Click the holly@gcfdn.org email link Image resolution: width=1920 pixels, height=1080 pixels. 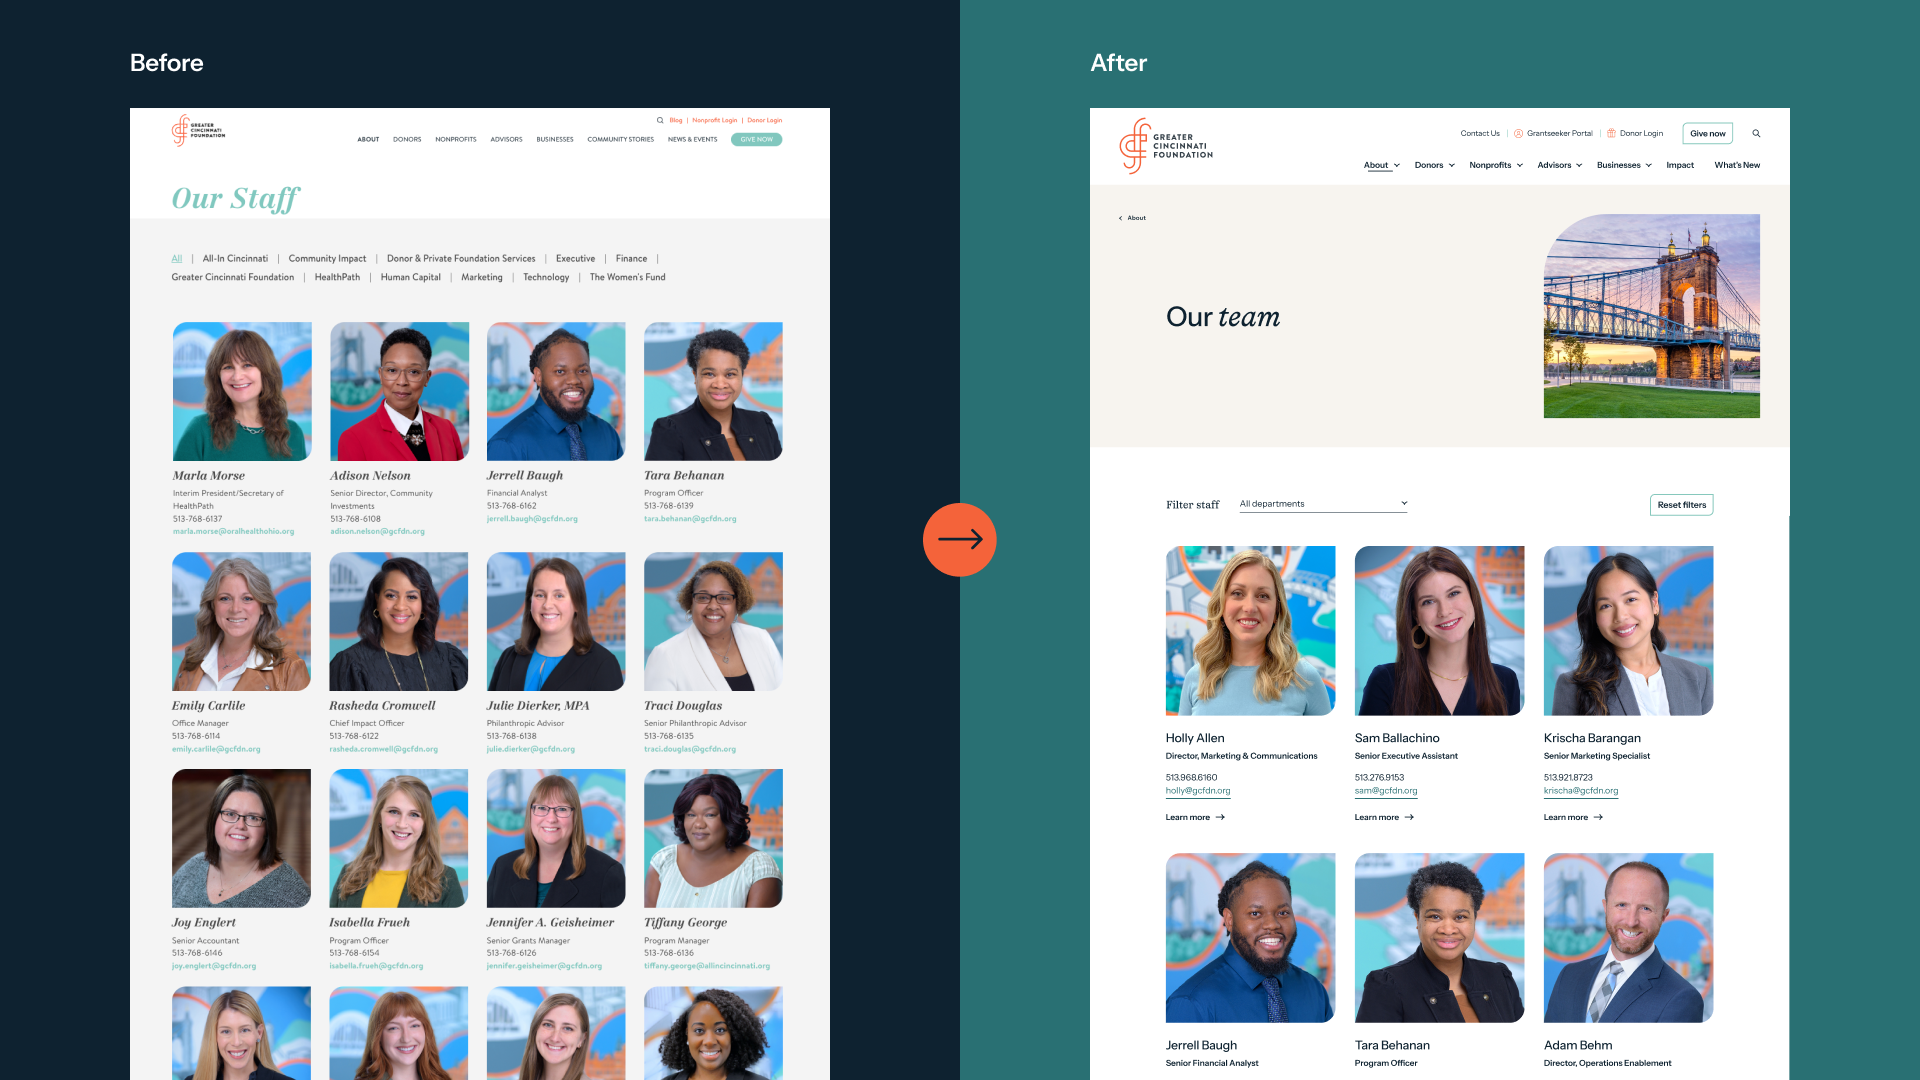1199,790
